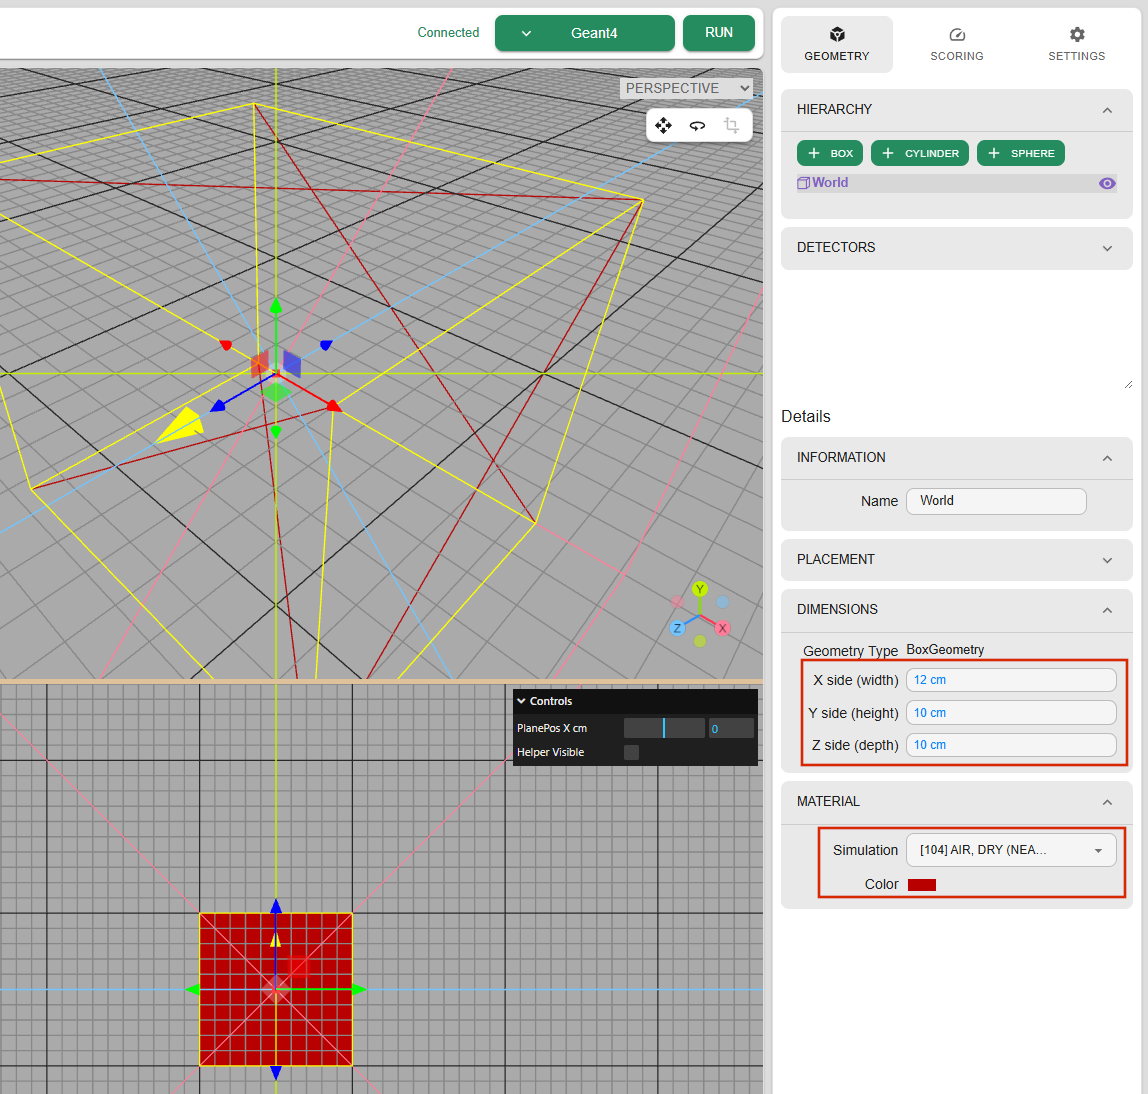This screenshot has height=1094, width=1148.
Task: Click the Settings gear icon
Action: click(1076, 35)
